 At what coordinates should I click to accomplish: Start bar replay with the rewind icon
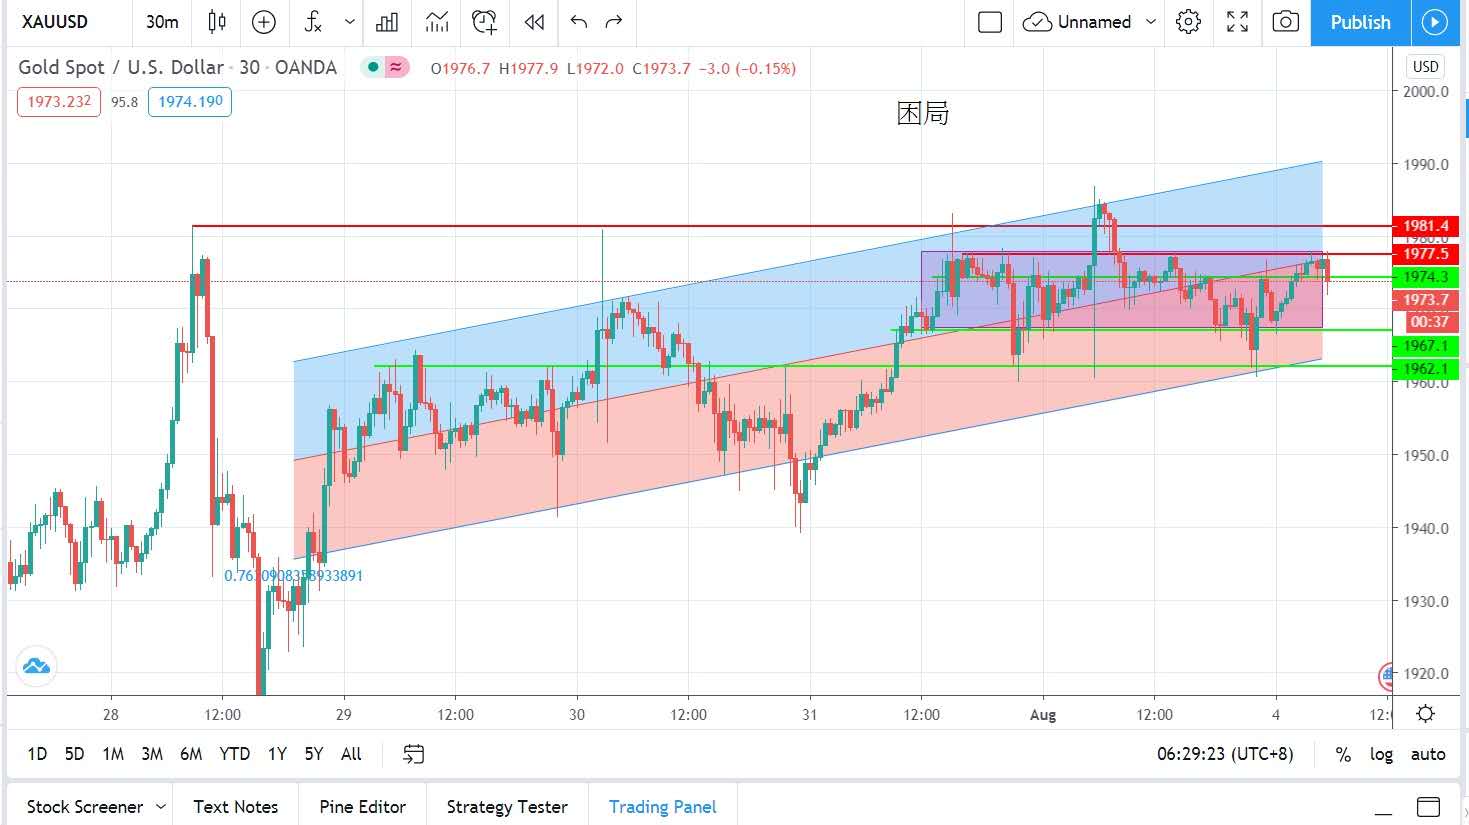point(535,22)
